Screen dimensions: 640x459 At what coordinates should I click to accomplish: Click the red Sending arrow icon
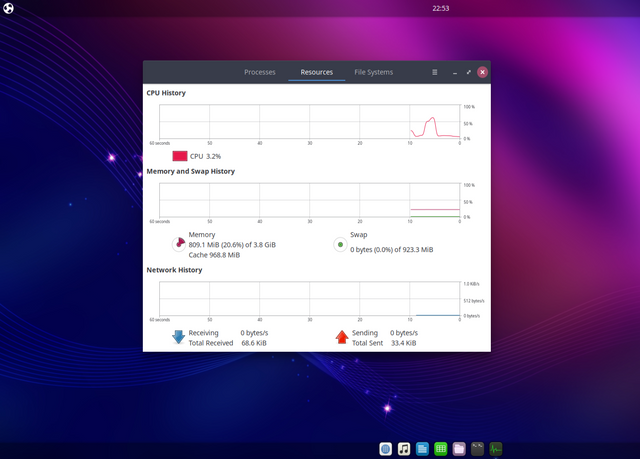pyautogui.click(x=342, y=337)
